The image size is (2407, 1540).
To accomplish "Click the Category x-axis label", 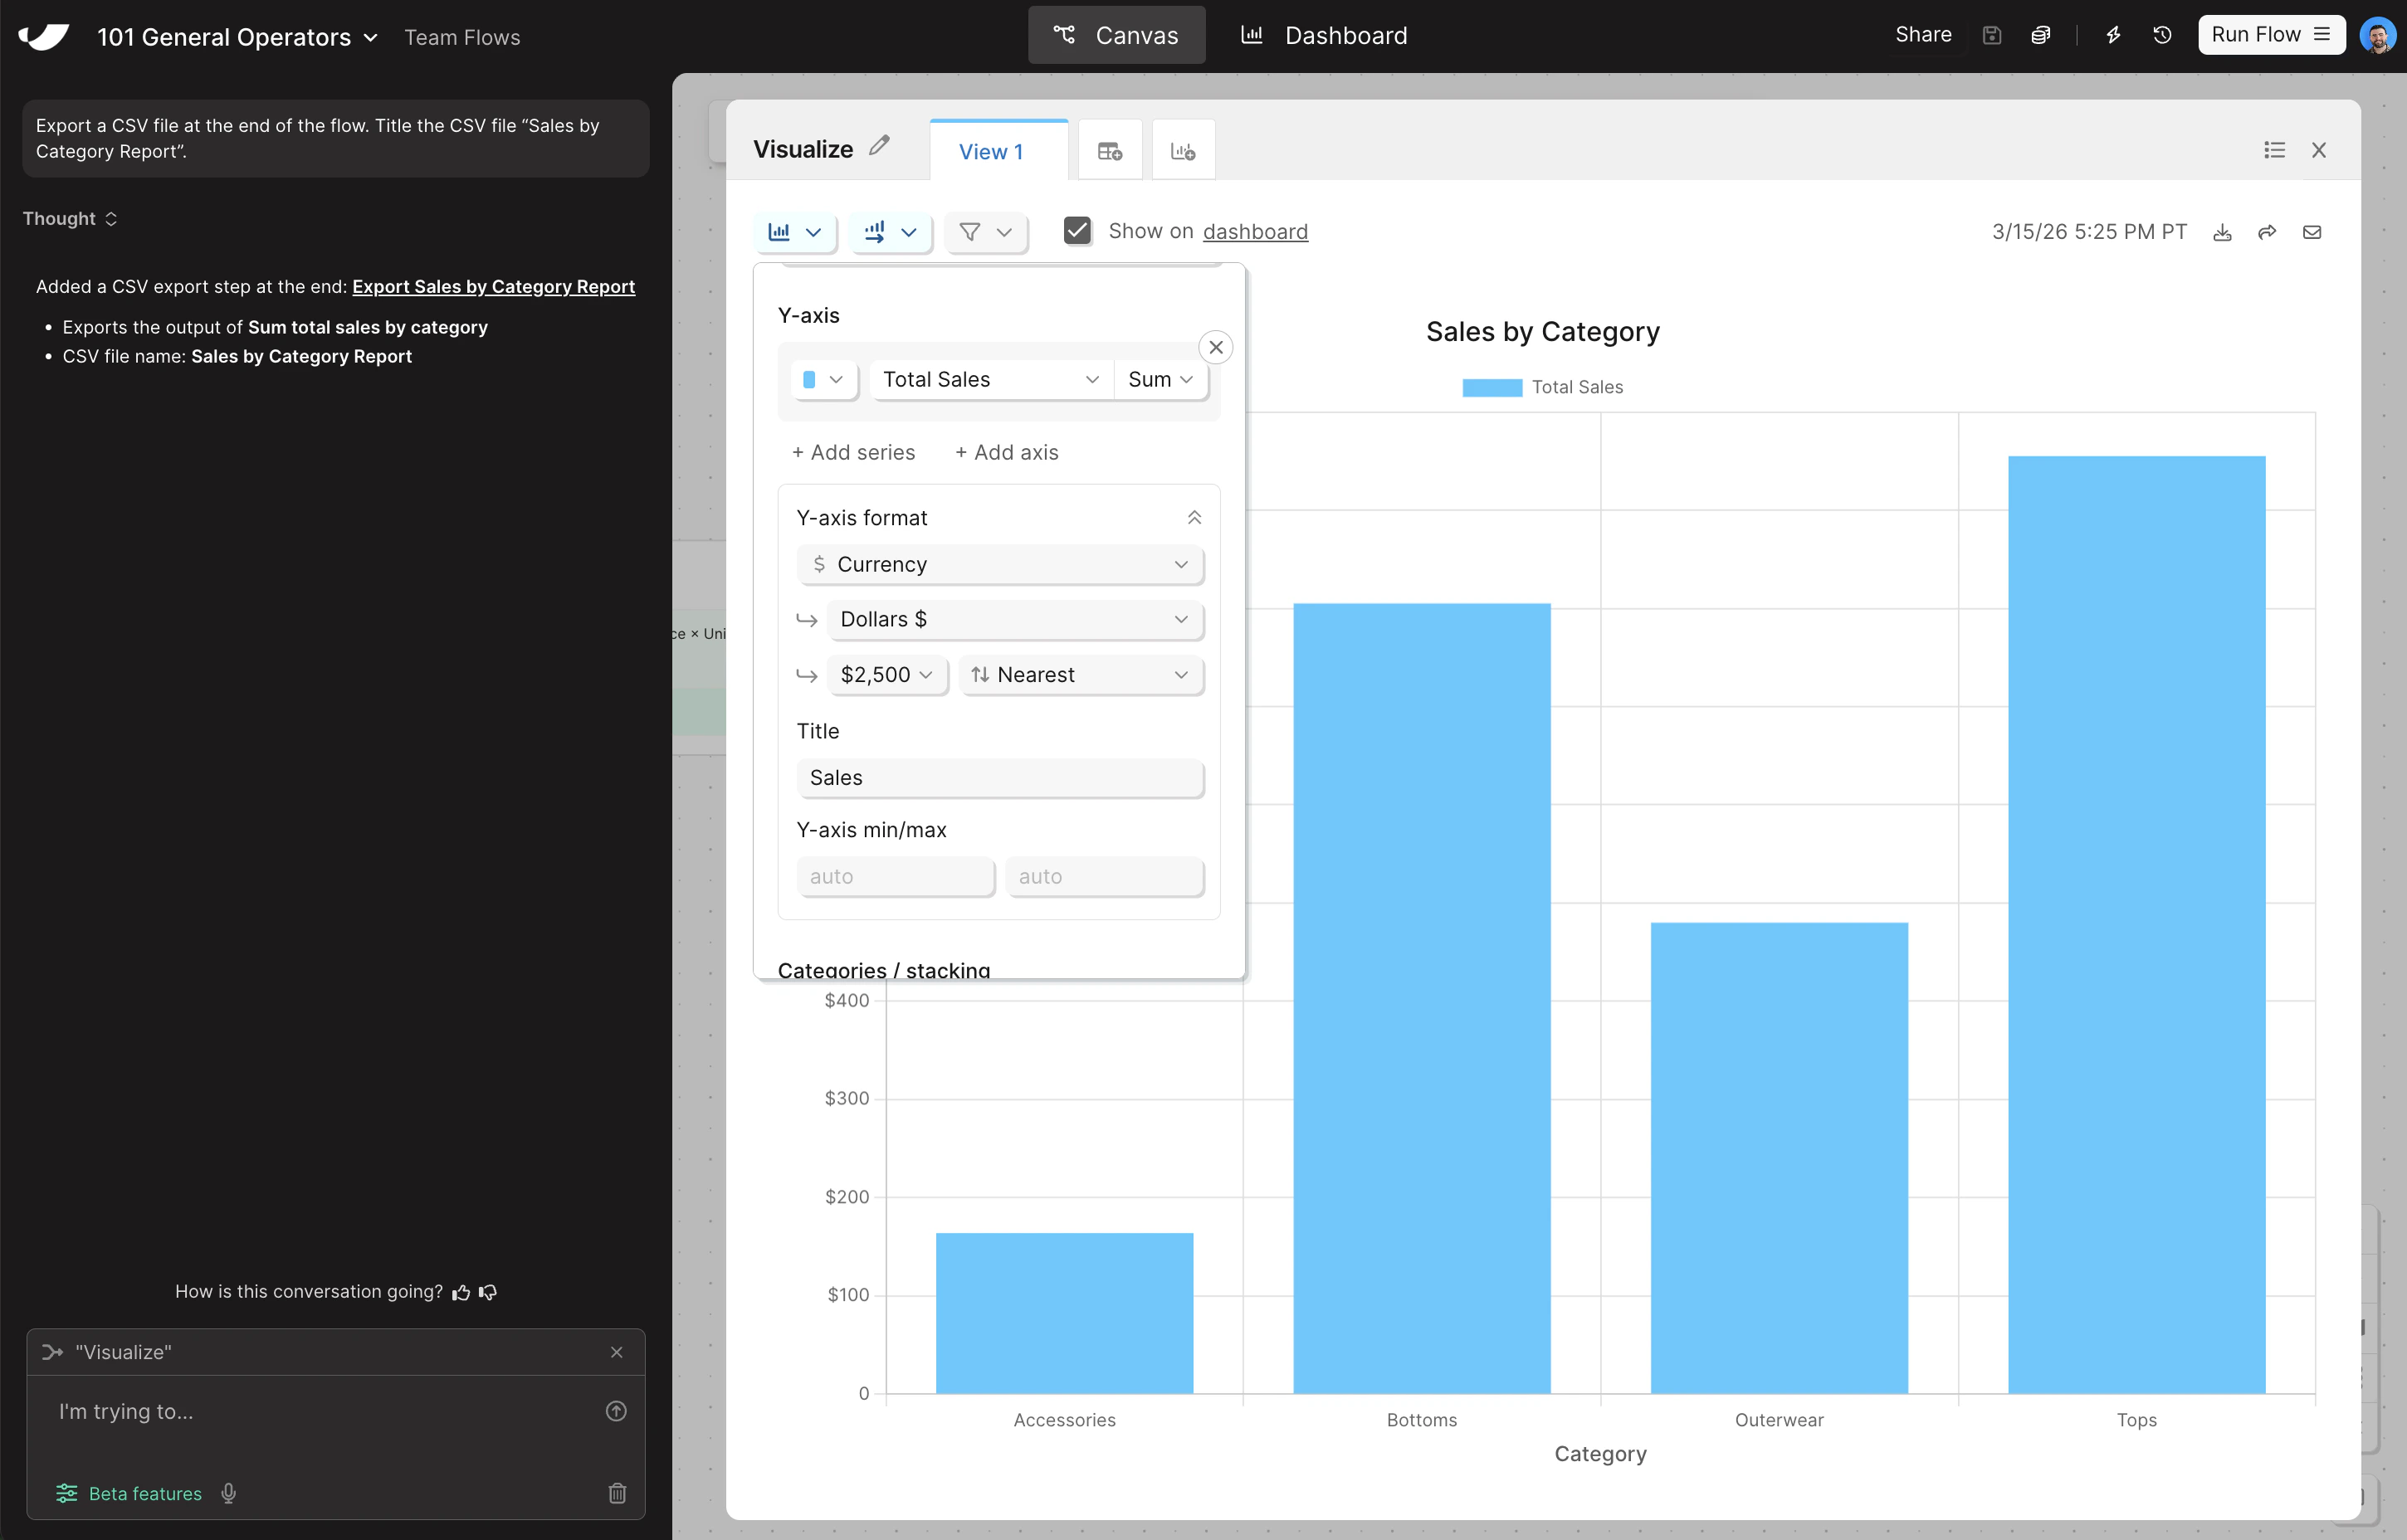I will click(1600, 1453).
